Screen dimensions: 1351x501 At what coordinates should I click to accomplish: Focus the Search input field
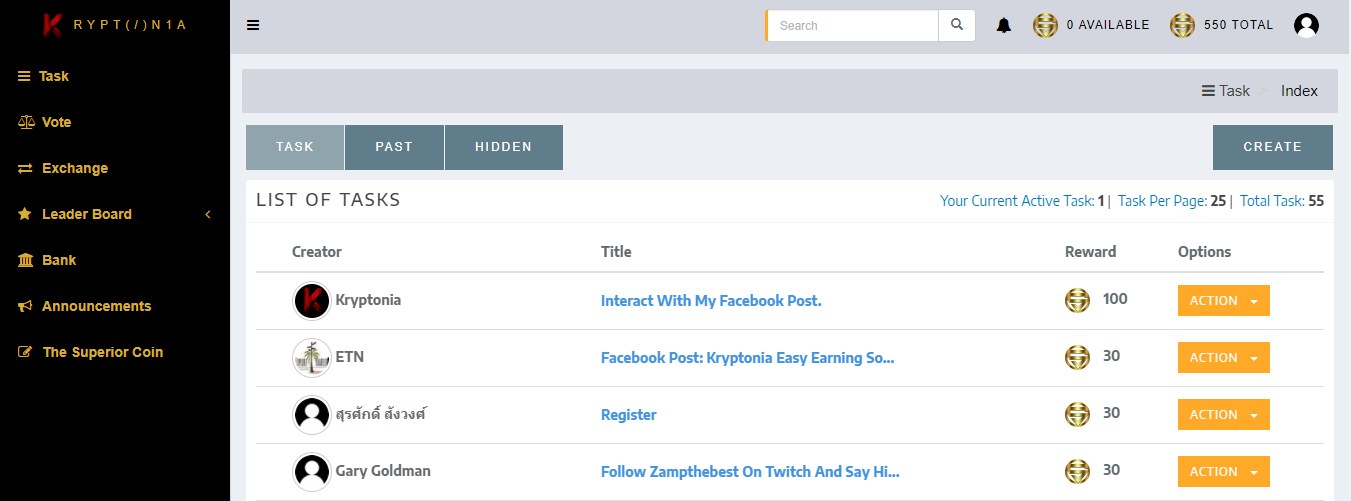[x=853, y=25]
